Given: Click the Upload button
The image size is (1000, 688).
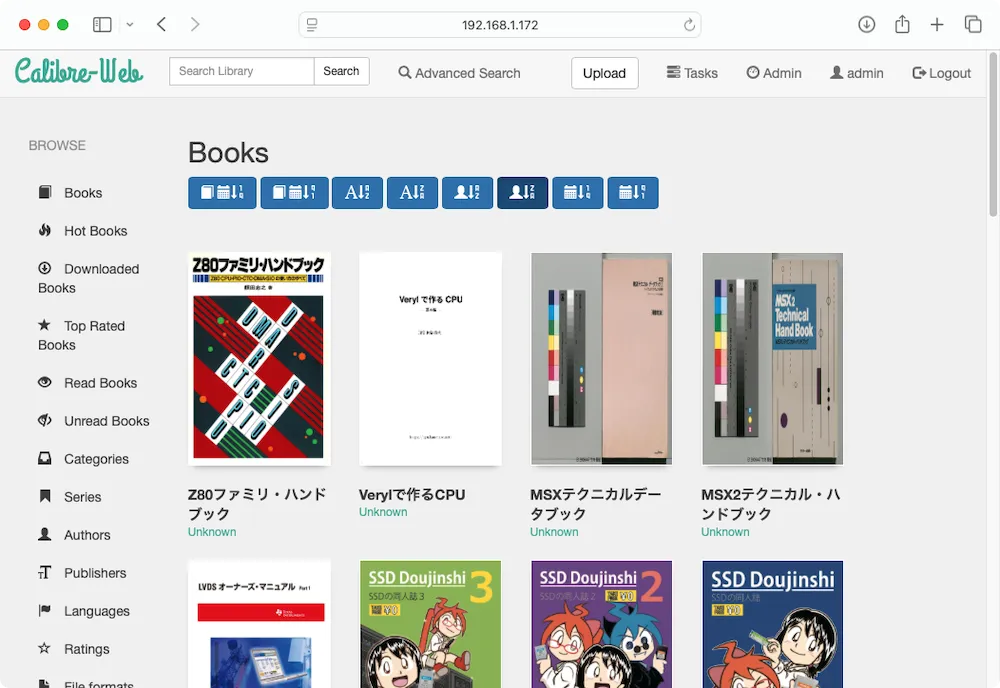Looking at the screenshot, I should (605, 73).
